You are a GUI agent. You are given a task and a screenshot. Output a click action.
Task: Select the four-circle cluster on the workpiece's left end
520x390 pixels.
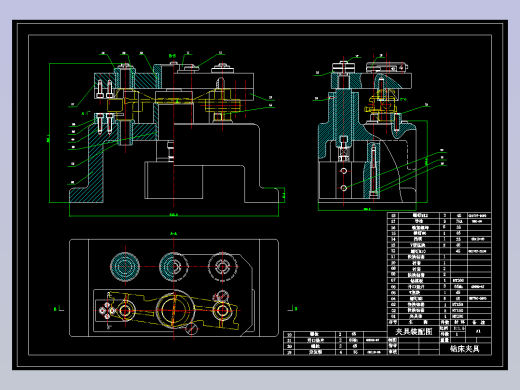(107, 311)
